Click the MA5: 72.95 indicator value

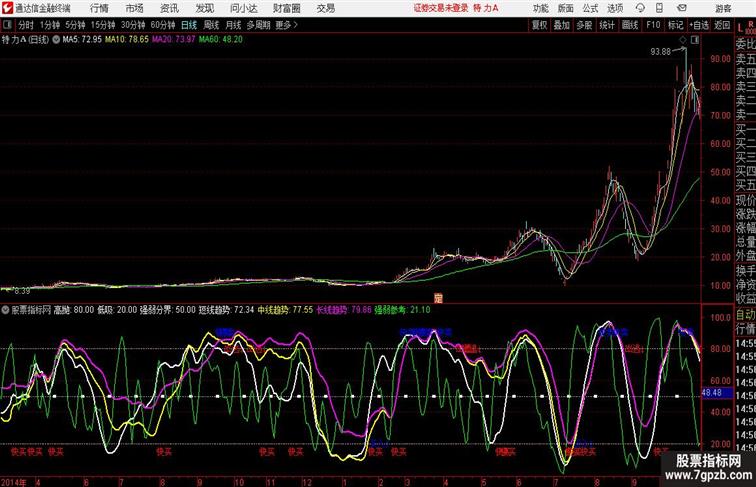[82, 40]
